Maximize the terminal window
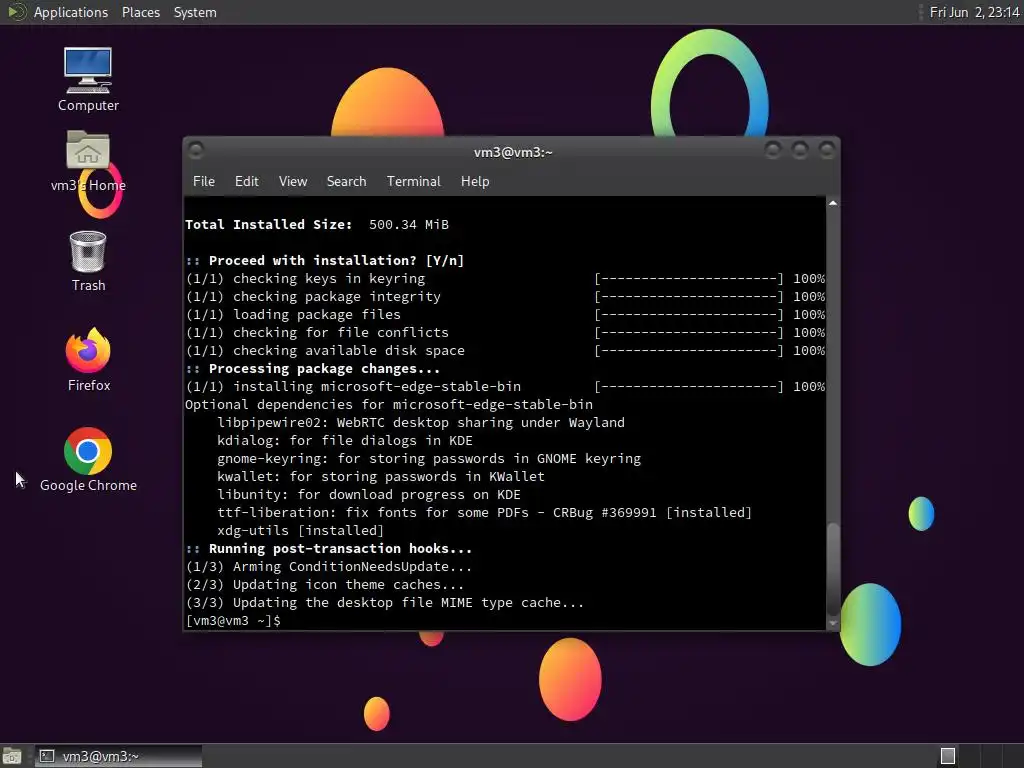Screen dimensions: 1024x768 tap(800, 151)
